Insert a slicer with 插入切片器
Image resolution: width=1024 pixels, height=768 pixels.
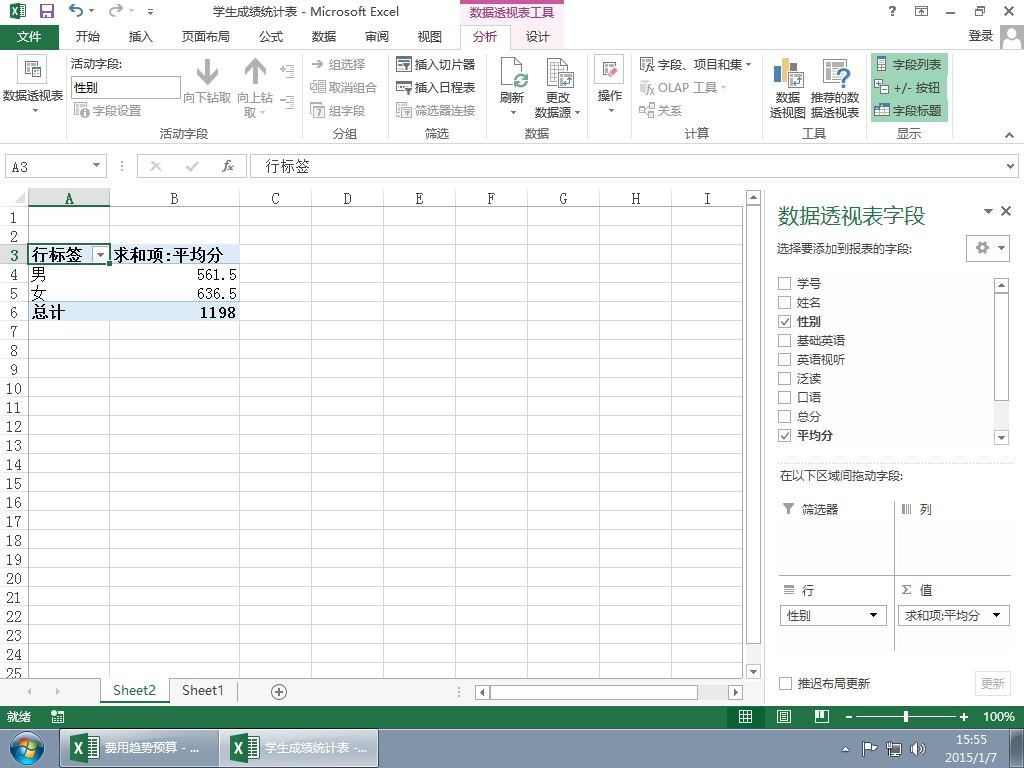click(x=436, y=64)
